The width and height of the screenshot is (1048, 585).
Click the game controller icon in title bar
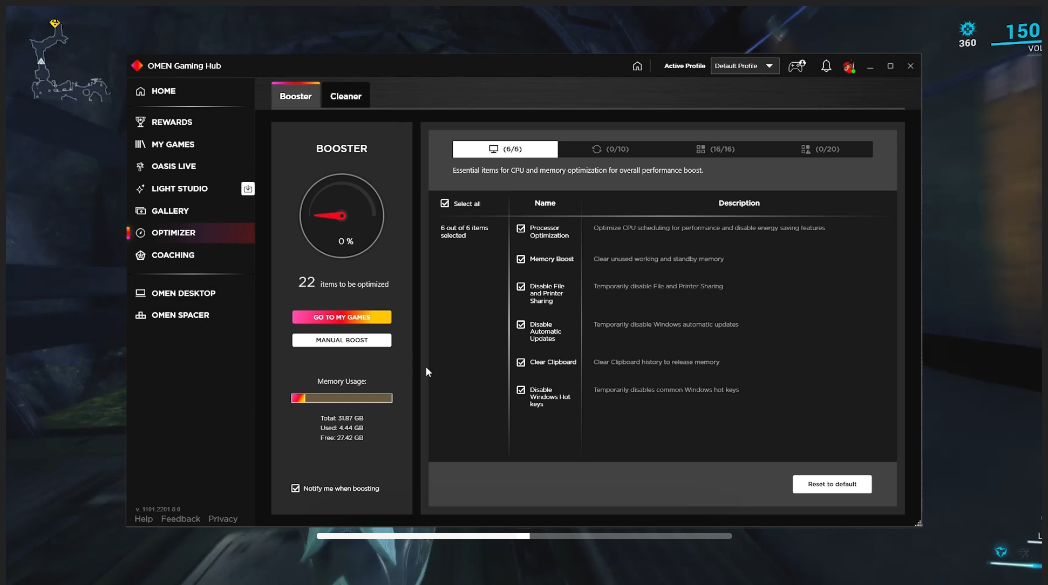tap(796, 66)
